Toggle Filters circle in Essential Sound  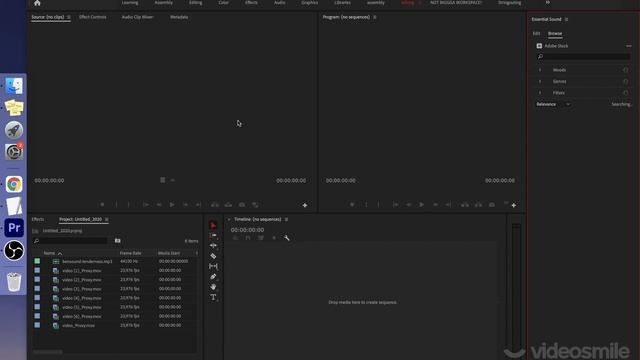[625, 93]
